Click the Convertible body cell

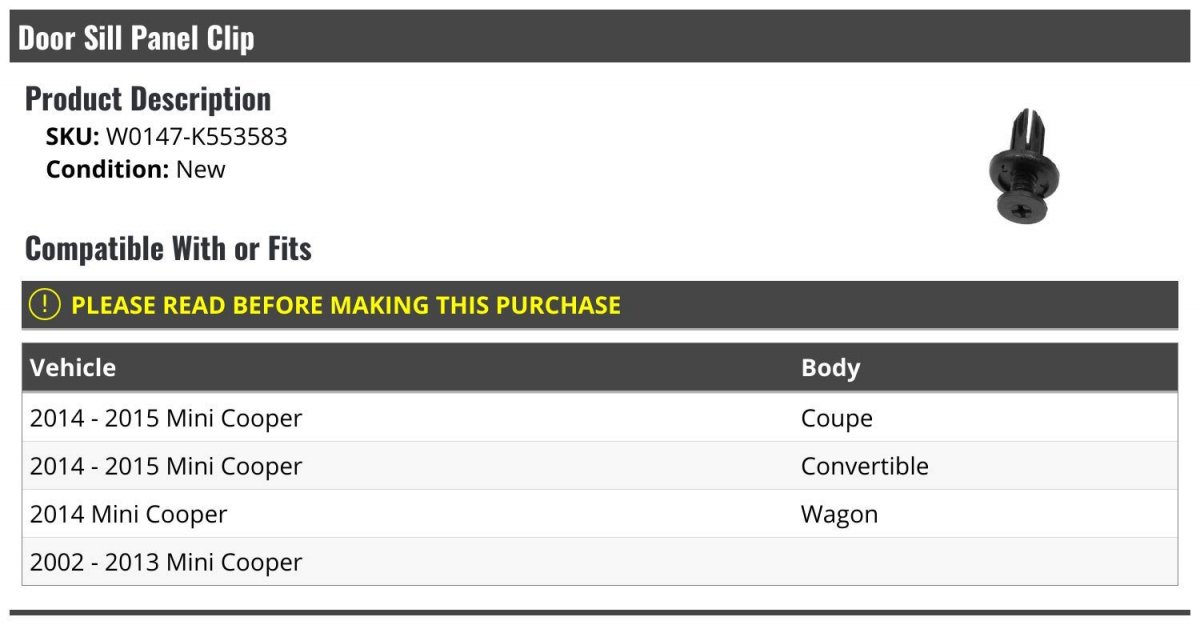865,466
